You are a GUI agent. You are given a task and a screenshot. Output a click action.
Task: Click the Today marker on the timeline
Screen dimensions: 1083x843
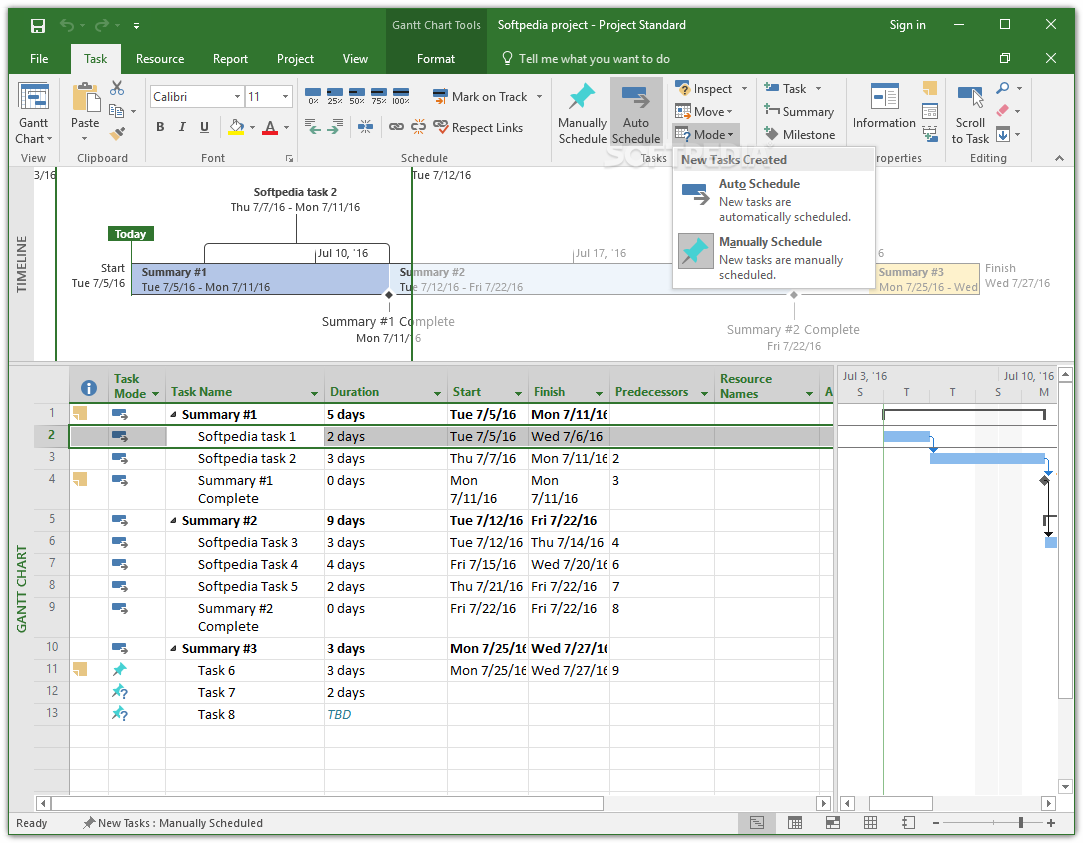[x=131, y=234]
